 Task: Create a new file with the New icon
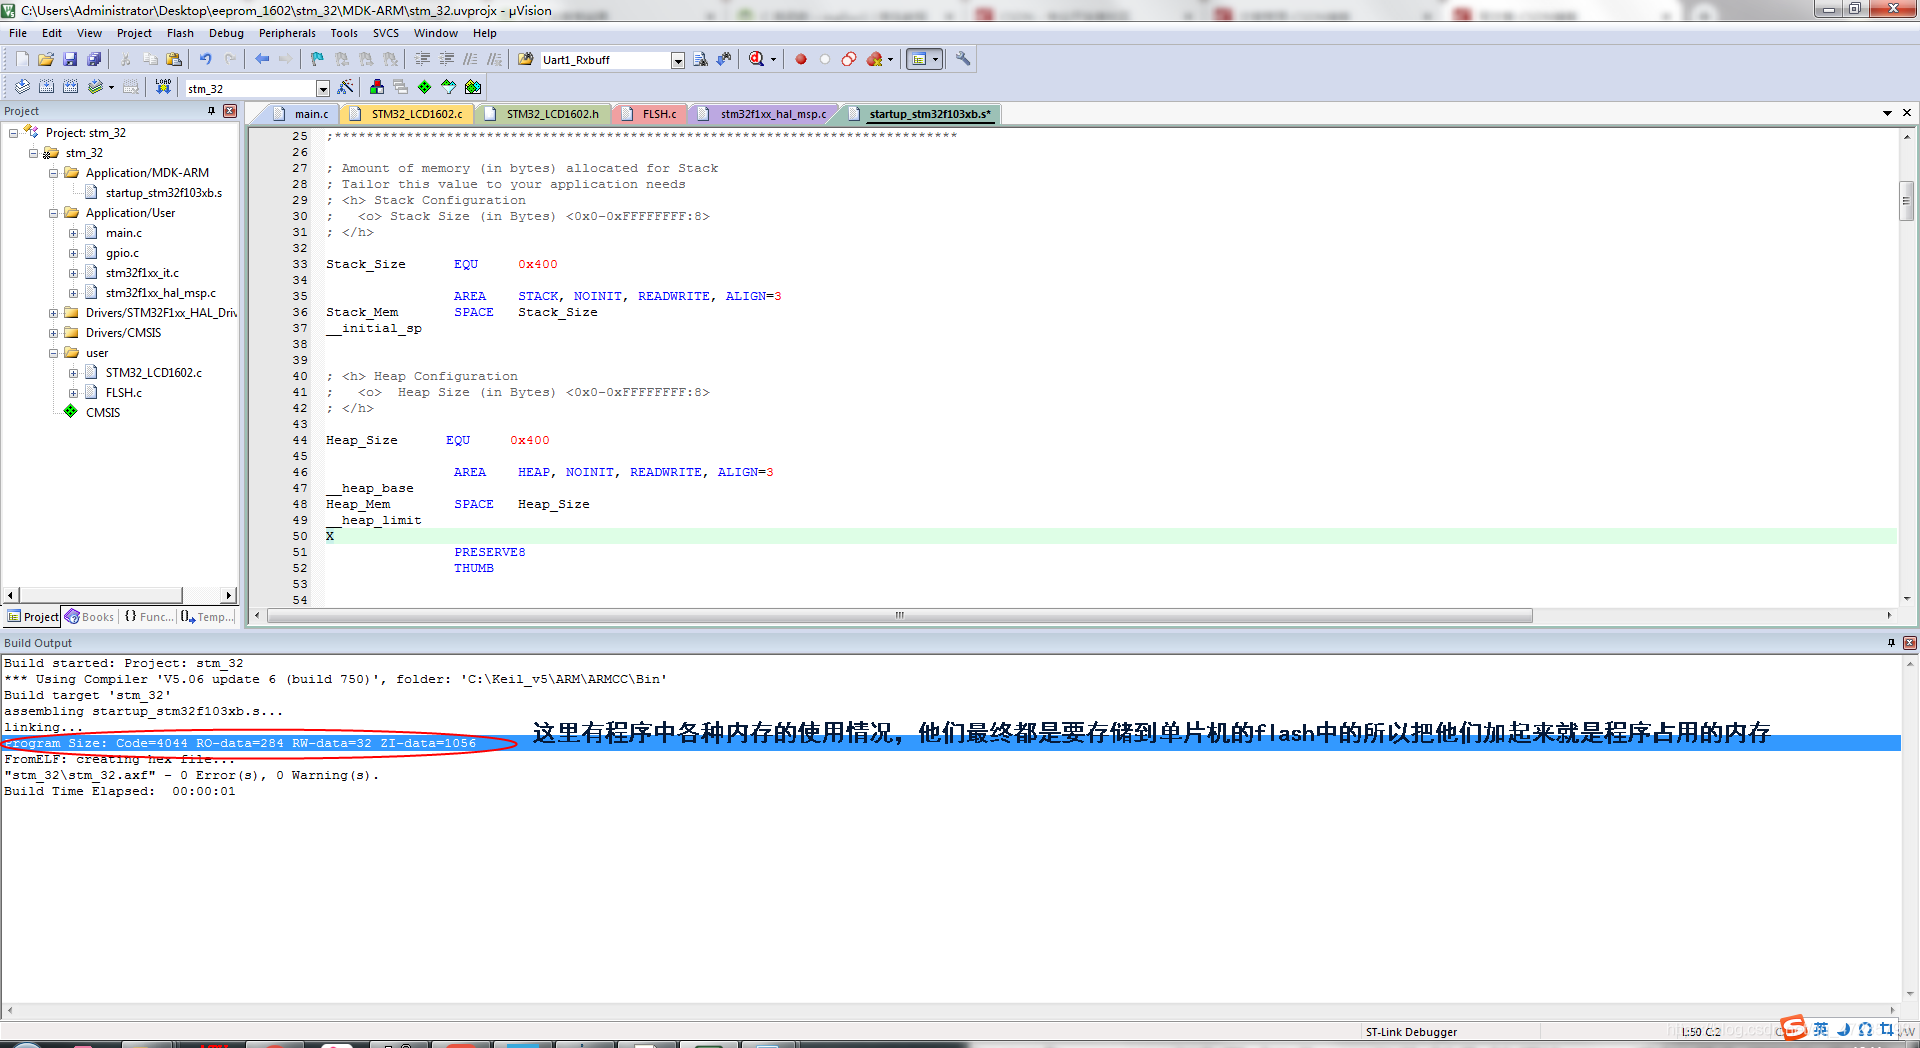[x=22, y=59]
